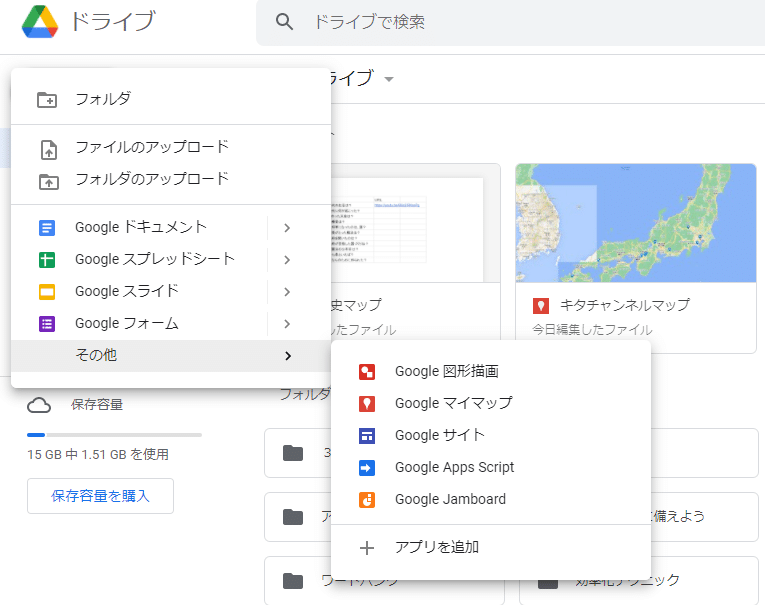
Task: Focus the ドライブで検索 search field
Action: point(510,22)
